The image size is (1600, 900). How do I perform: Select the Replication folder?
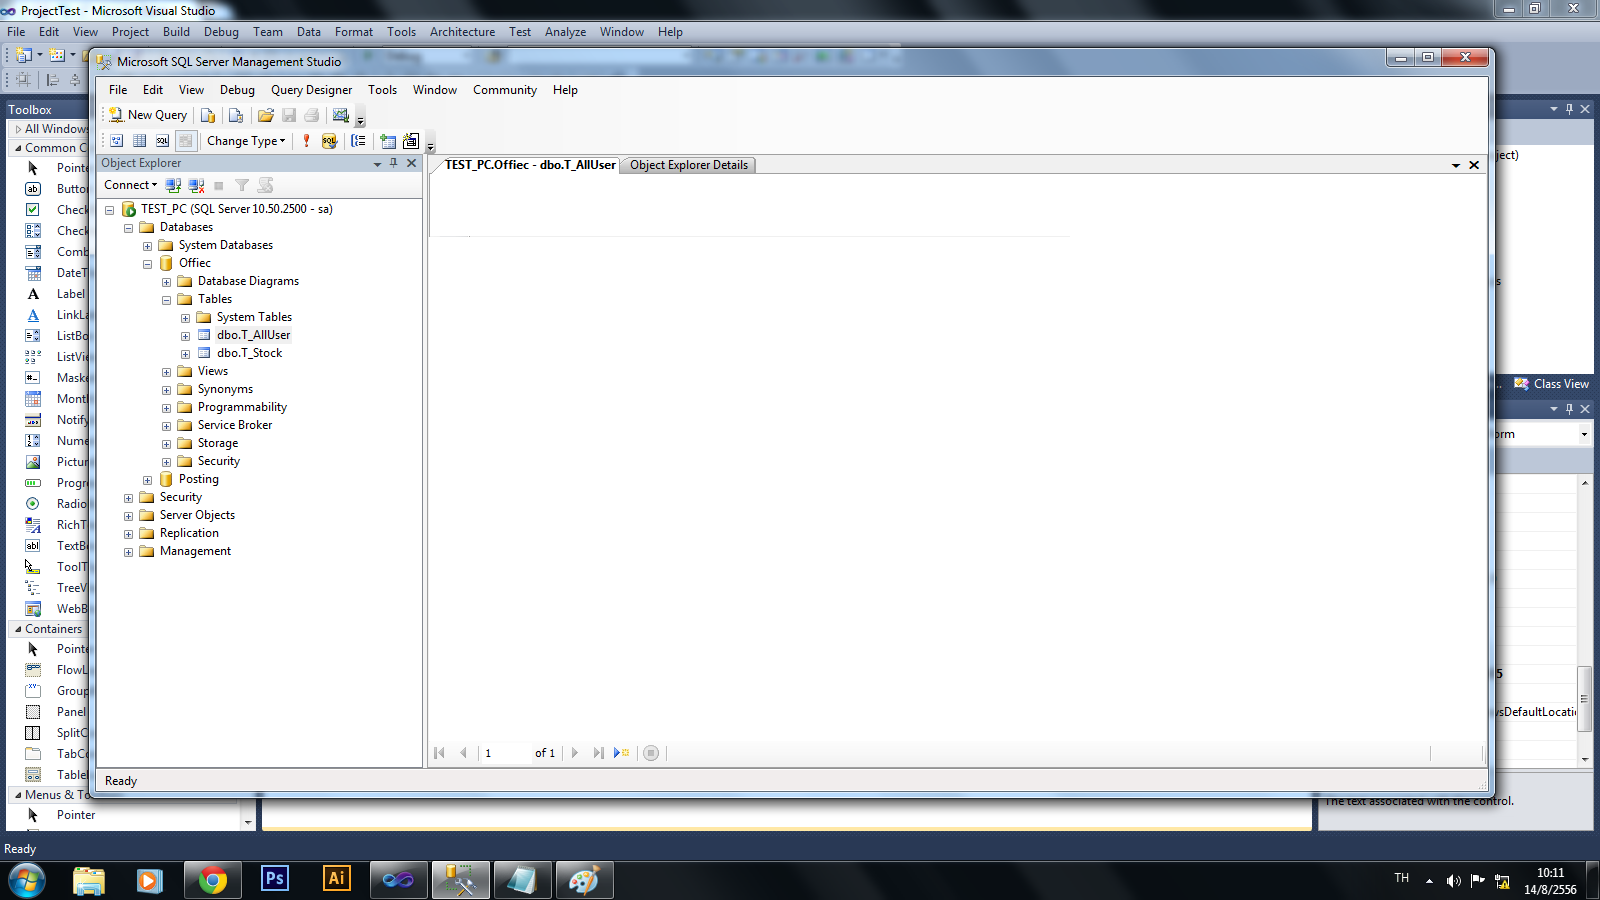click(189, 533)
